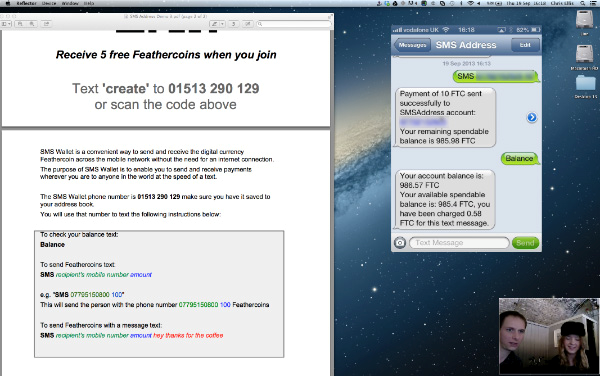Click the zoom out toolbar button in Preview
Viewport: 600px width, 376px height.
(20, 24)
